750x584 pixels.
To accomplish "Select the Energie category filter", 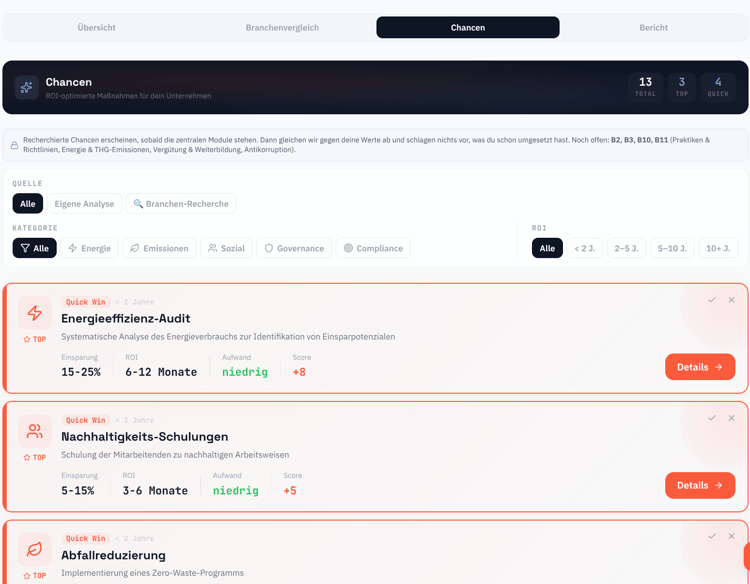I will pos(89,248).
